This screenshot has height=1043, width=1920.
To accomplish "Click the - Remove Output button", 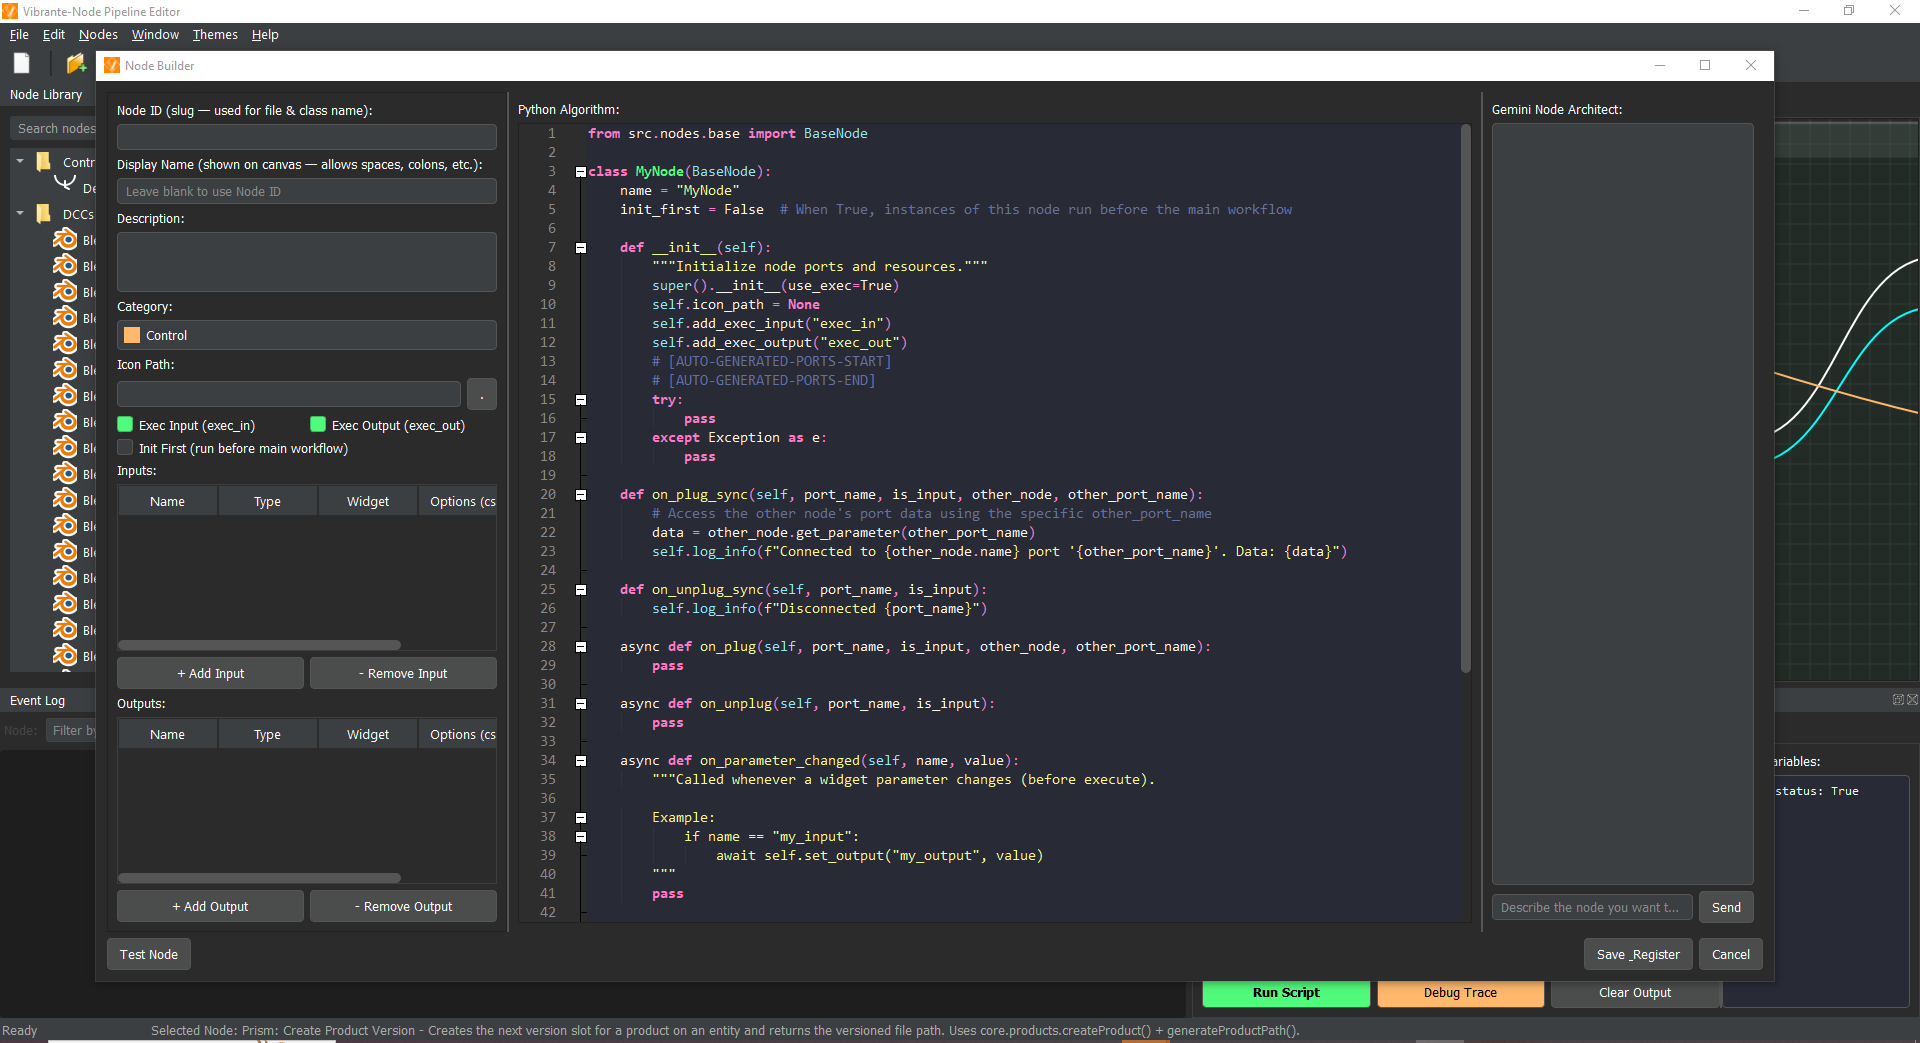I will coord(403,906).
